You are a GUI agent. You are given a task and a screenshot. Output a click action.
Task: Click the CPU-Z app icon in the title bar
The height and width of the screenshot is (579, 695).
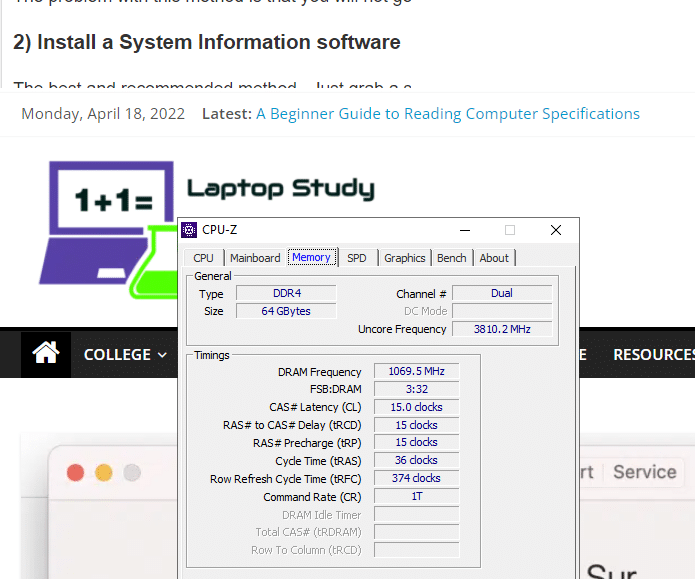(x=189, y=230)
